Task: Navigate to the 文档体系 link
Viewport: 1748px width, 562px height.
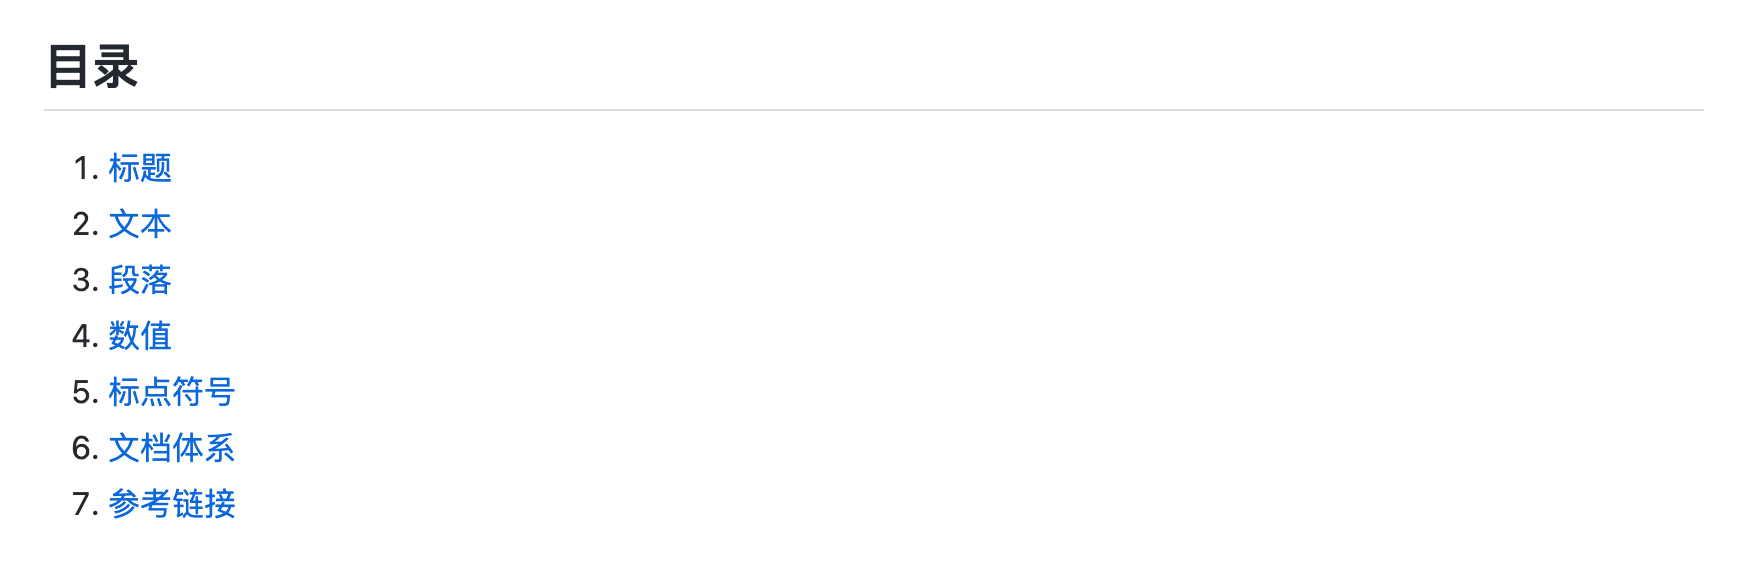Action: pyautogui.click(x=172, y=448)
